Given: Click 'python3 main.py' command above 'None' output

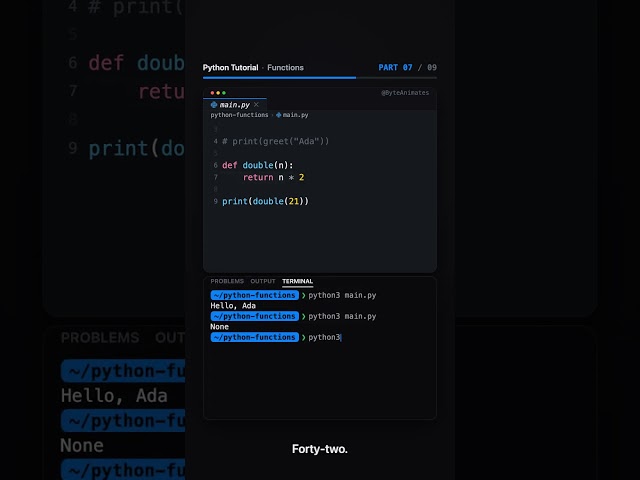Looking at the screenshot, I should coord(342,316).
